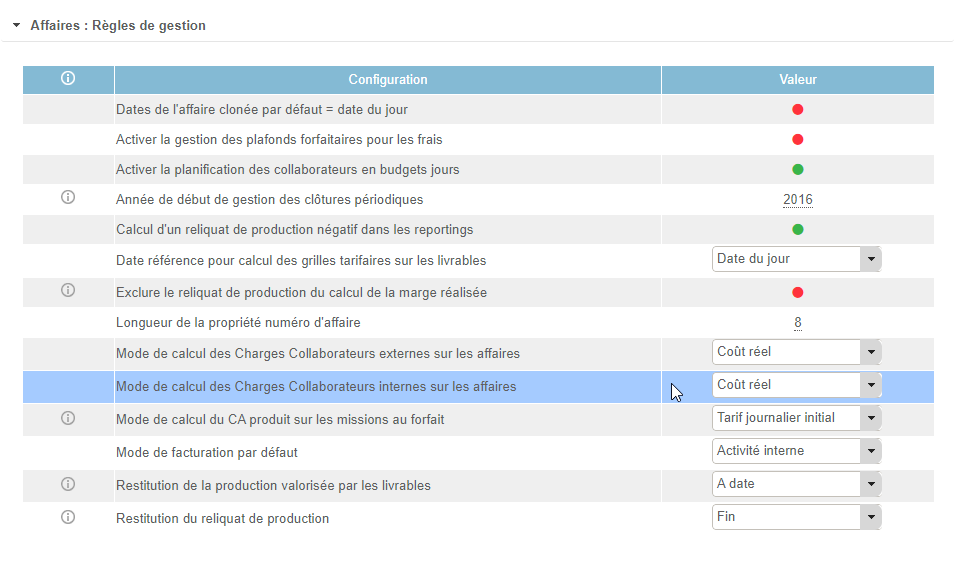This screenshot has height=562, width=967.
Task: Enable plafonds forfaitaires pour les frais toggle
Action: pos(797,139)
